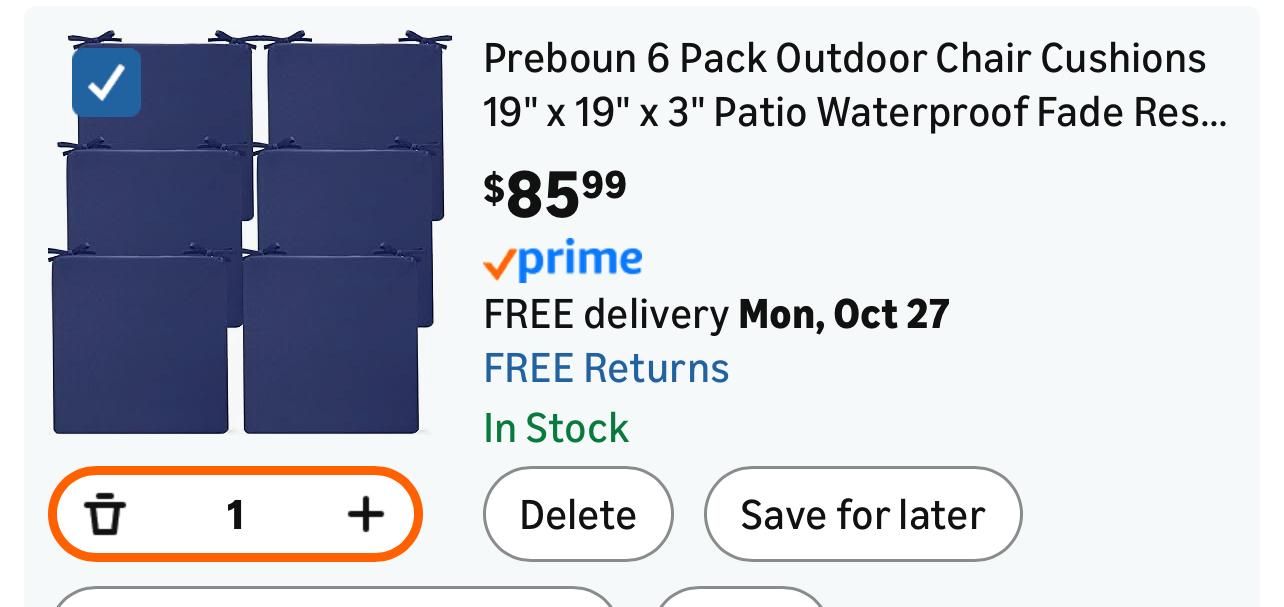1284x607 pixels.
Task: Click the quantity number 1
Action: [235, 515]
